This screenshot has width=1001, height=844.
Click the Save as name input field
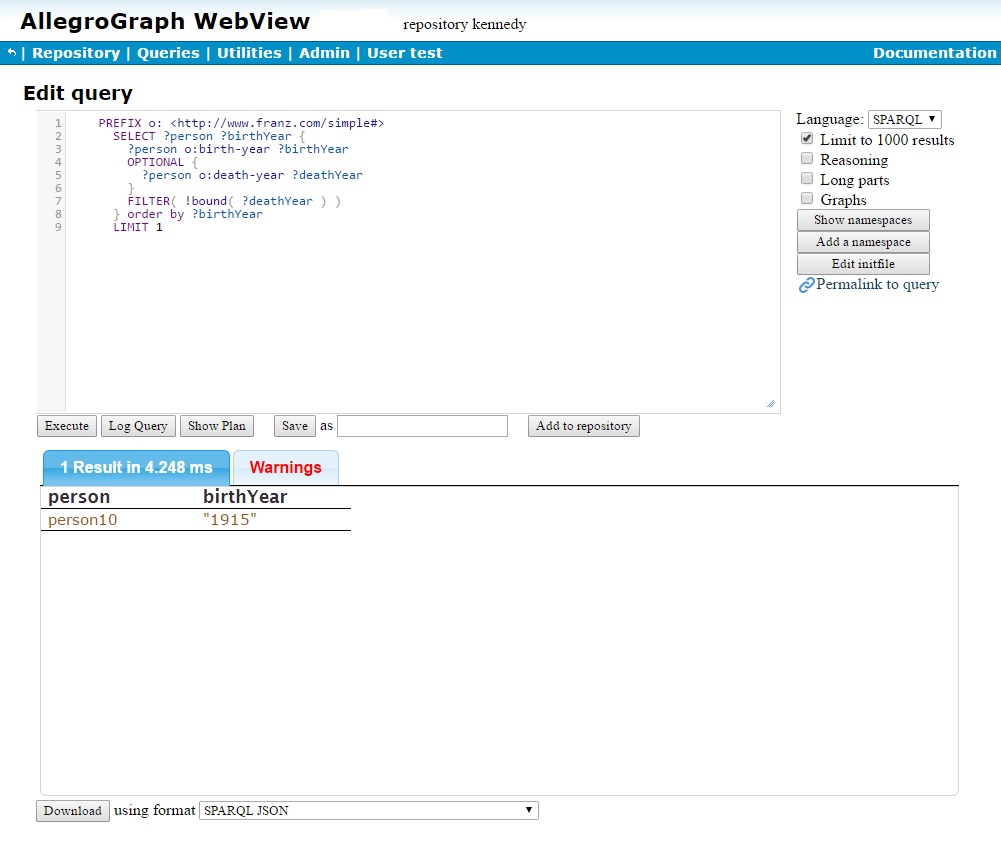point(422,426)
